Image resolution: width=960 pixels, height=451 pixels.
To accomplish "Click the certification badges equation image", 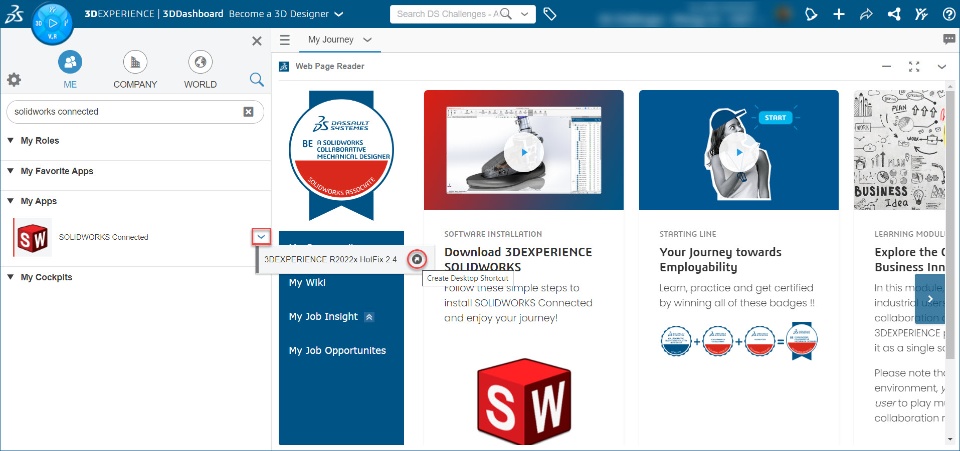I will 739,340.
